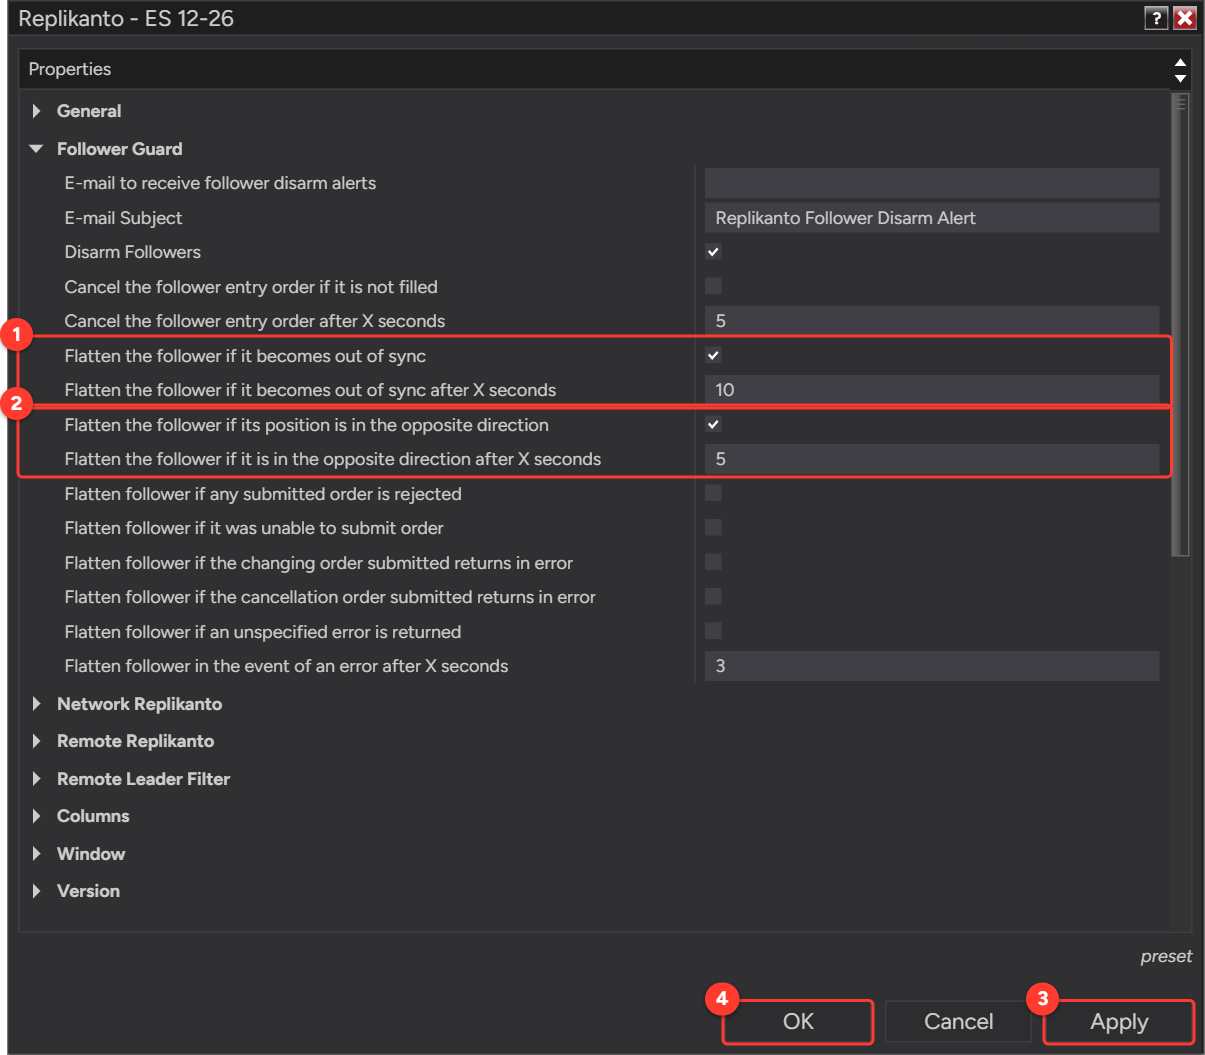Enable flatten follower if submitted order rejected
The width and height of the screenshot is (1205, 1055).
pyautogui.click(x=713, y=493)
